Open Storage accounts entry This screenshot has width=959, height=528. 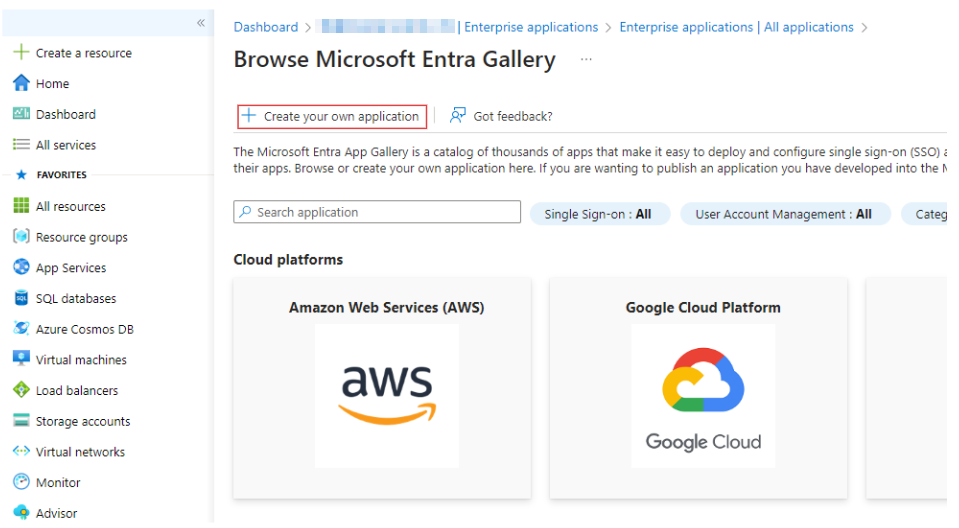(83, 421)
